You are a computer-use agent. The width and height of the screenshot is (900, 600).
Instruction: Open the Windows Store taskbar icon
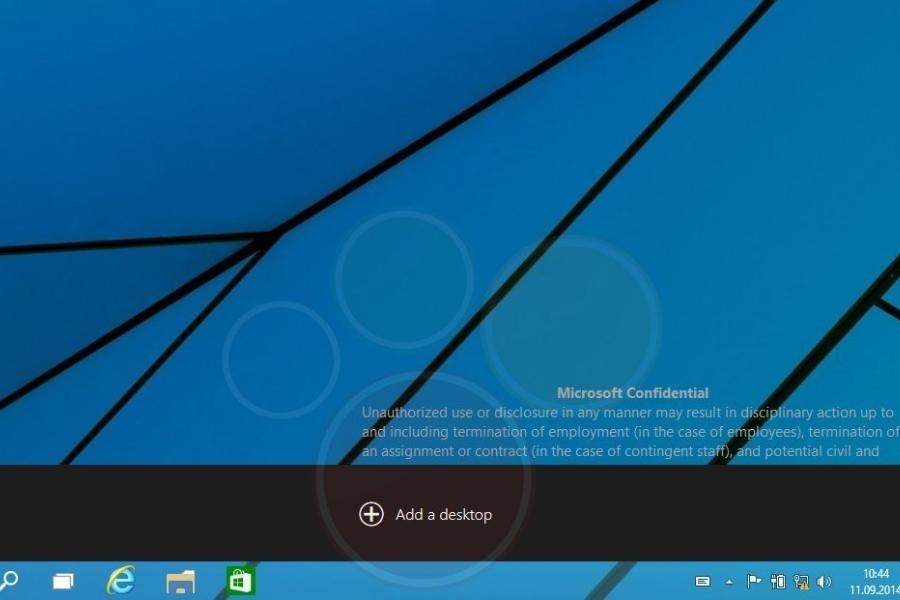[240, 580]
